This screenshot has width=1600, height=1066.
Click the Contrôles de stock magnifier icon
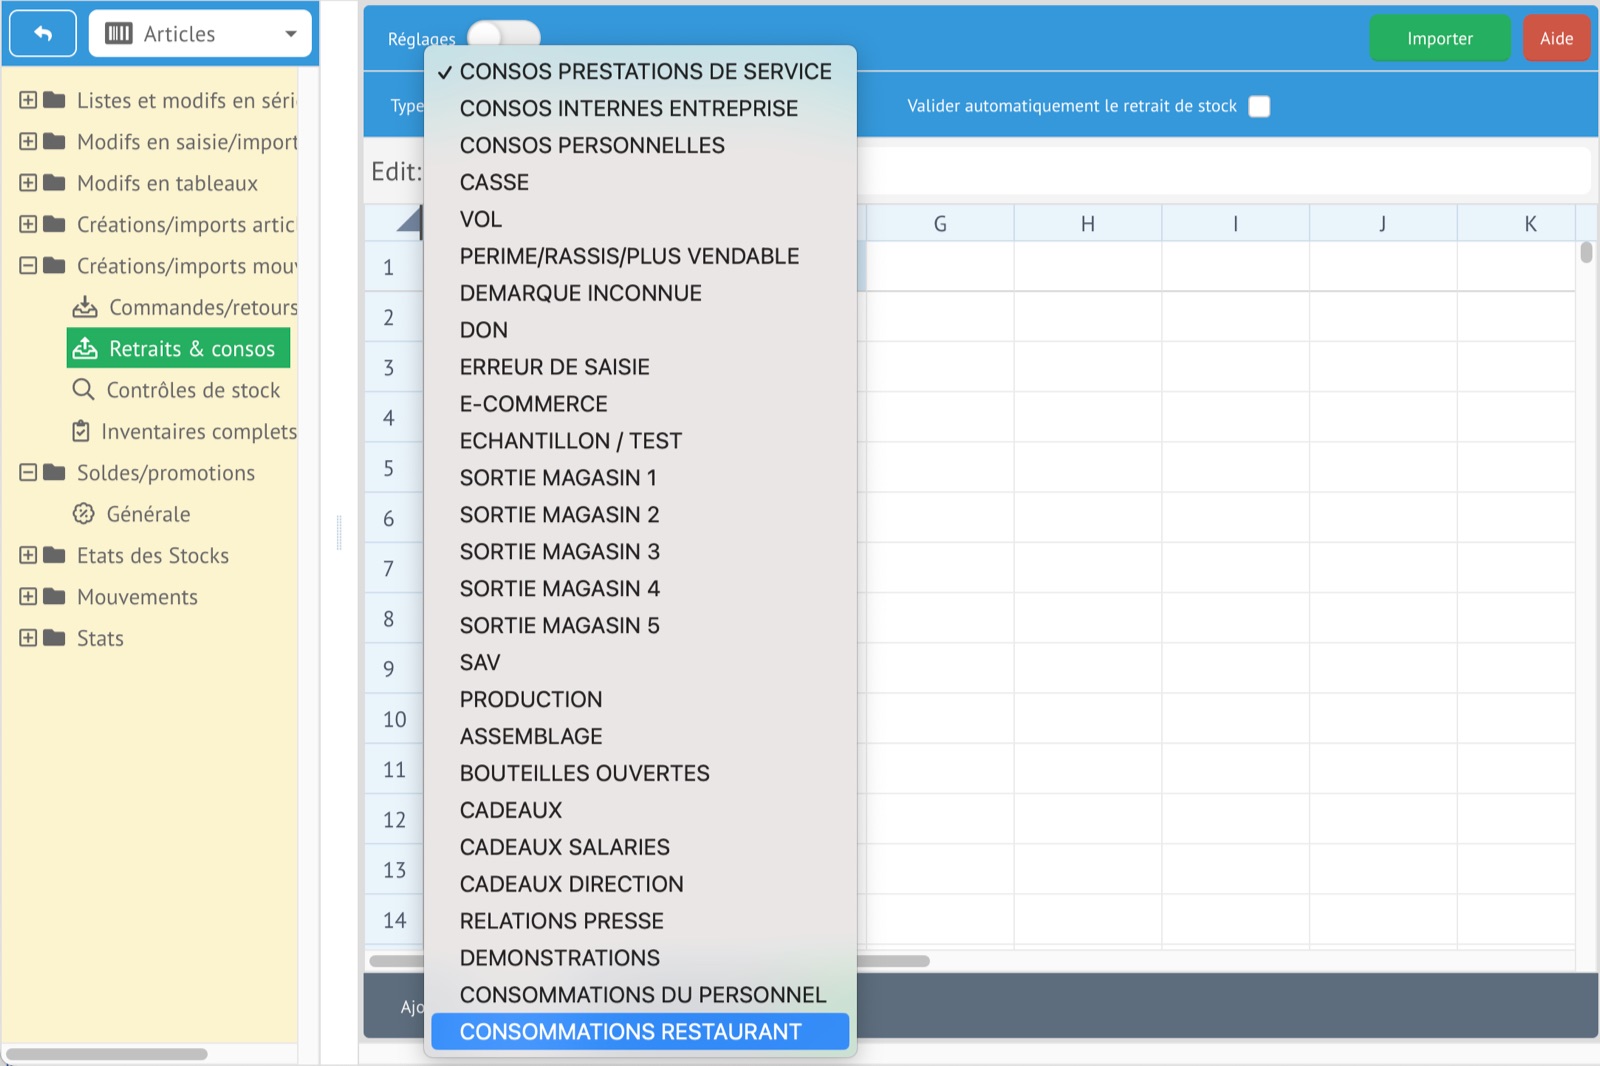click(x=83, y=390)
